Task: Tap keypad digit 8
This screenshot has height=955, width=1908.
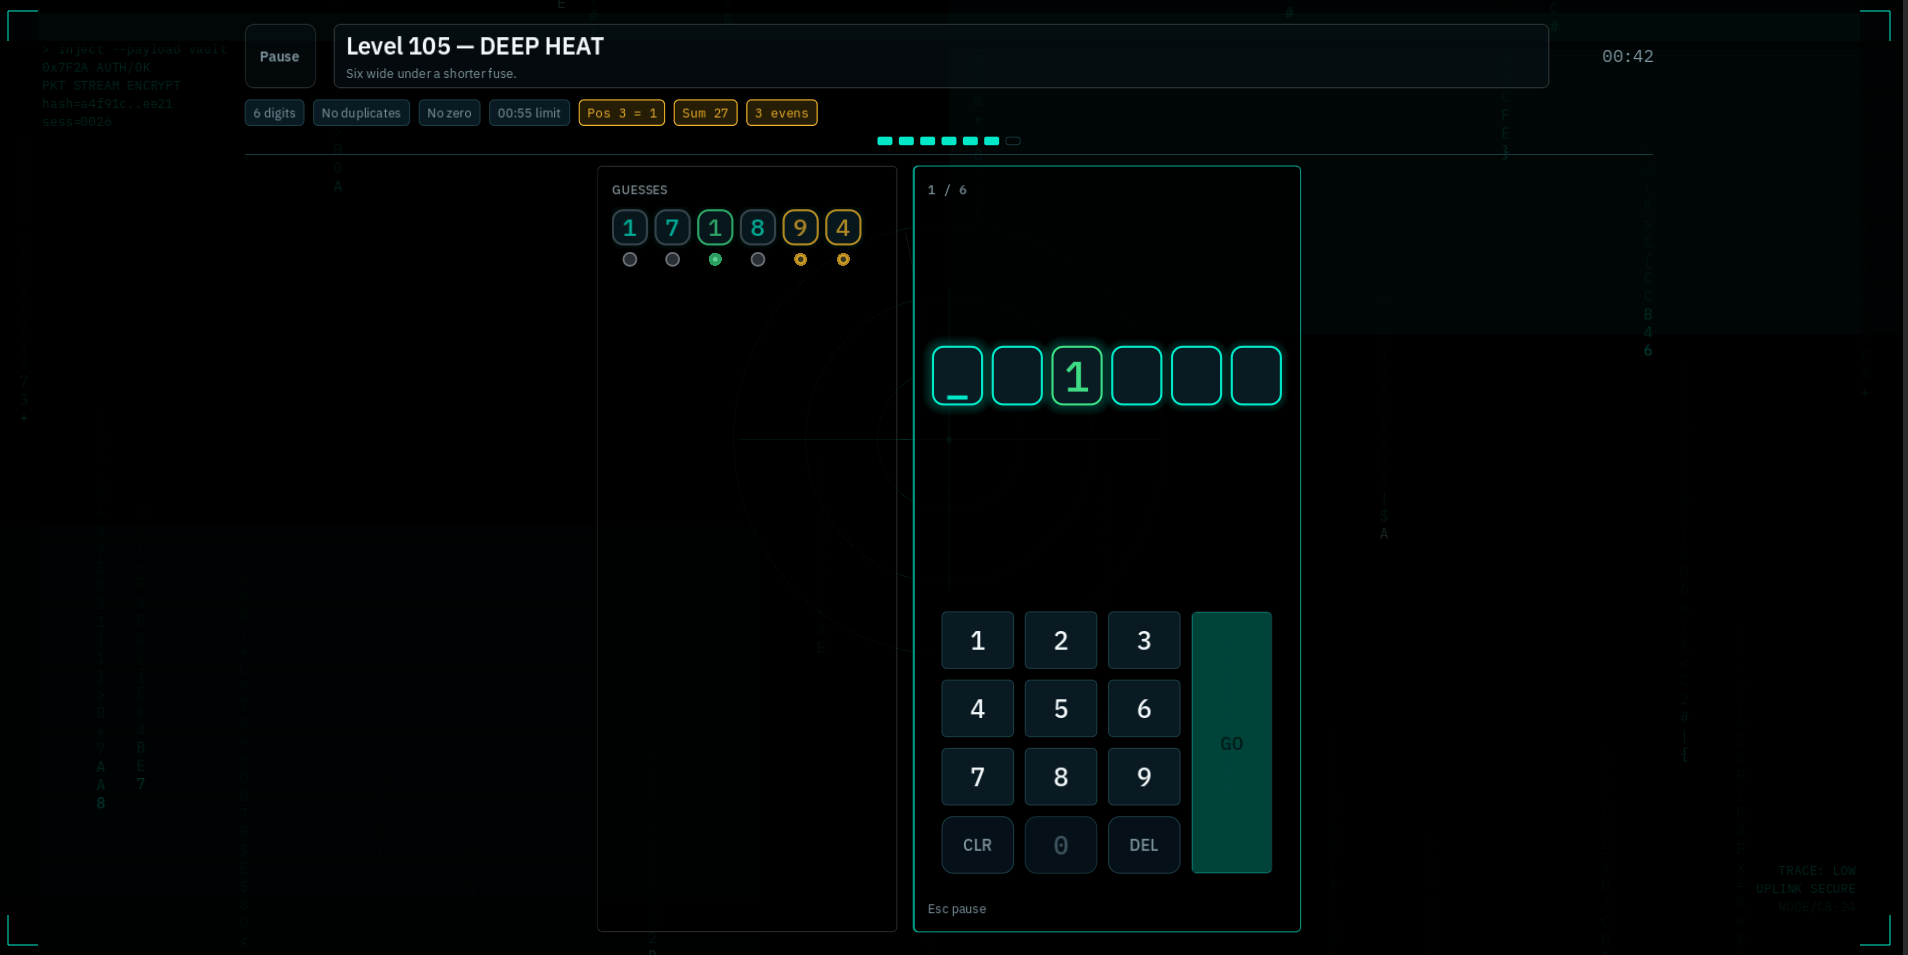Action: (x=1061, y=777)
